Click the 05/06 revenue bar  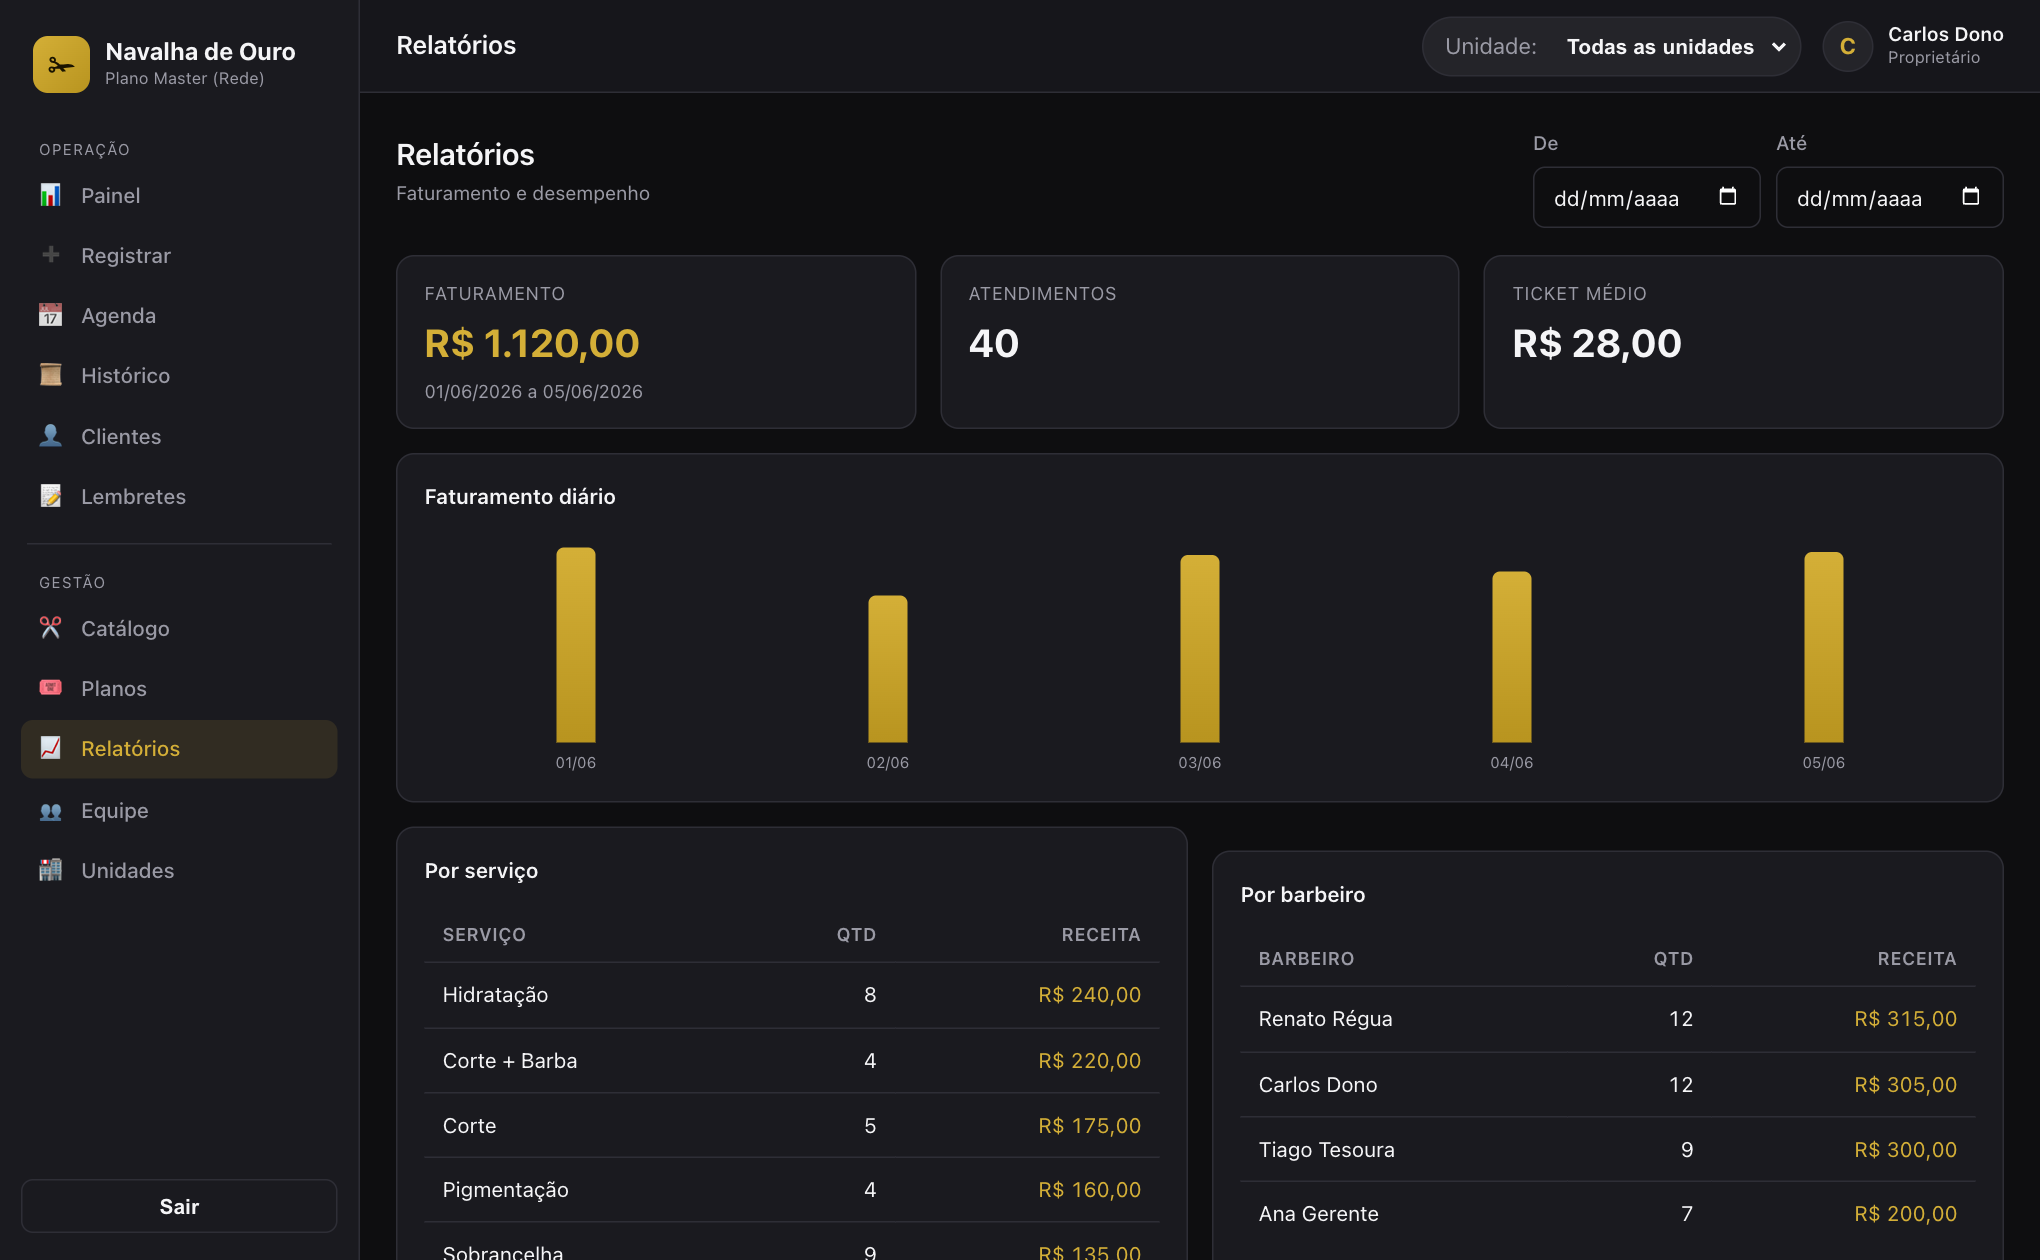pos(1824,647)
